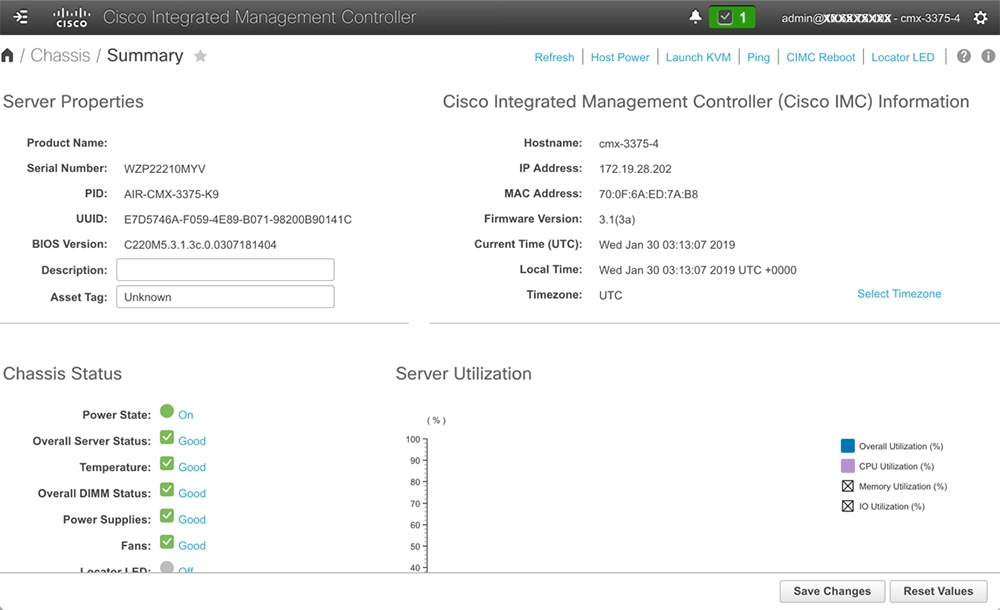Open the settings gear menu

pyautogui.click(x=980, y=18)
